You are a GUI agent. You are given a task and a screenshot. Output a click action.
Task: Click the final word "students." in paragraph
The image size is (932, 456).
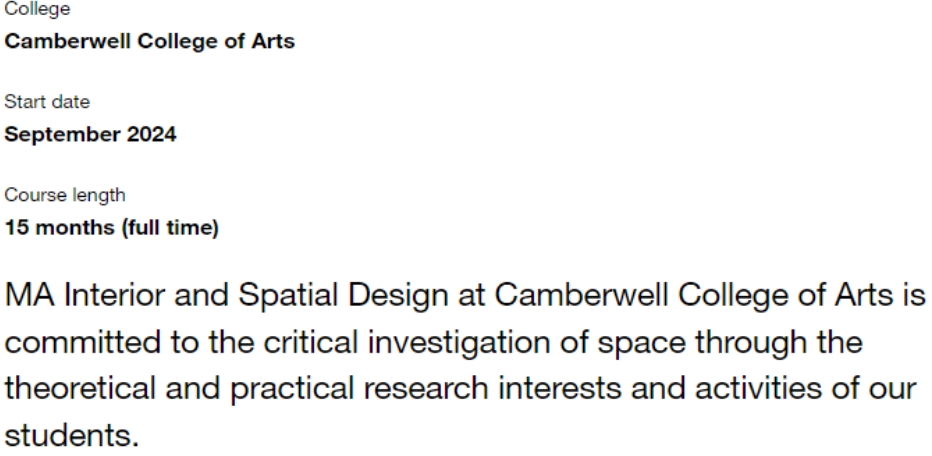(71, 436)
